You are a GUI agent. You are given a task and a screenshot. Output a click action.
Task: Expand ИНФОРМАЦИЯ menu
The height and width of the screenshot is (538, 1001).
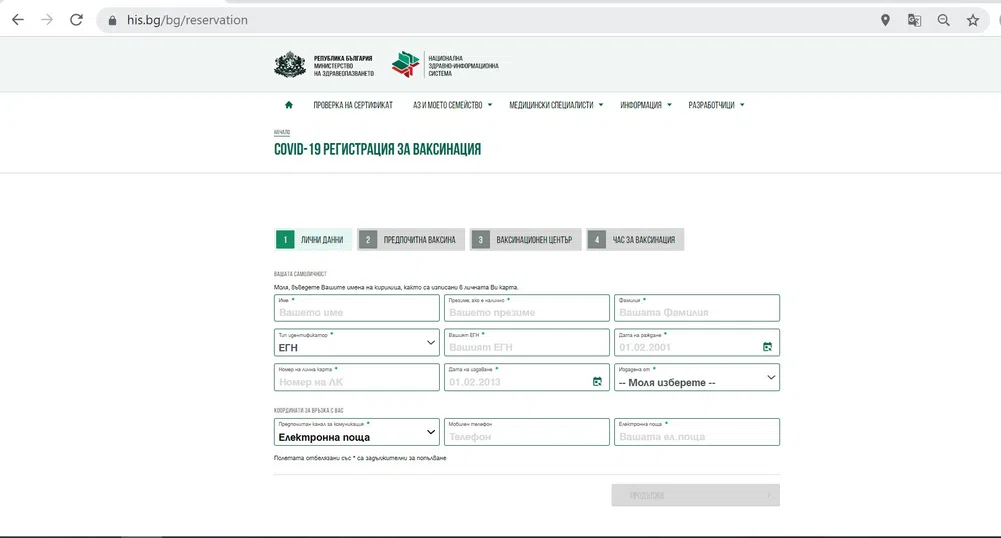coord(645,105)
